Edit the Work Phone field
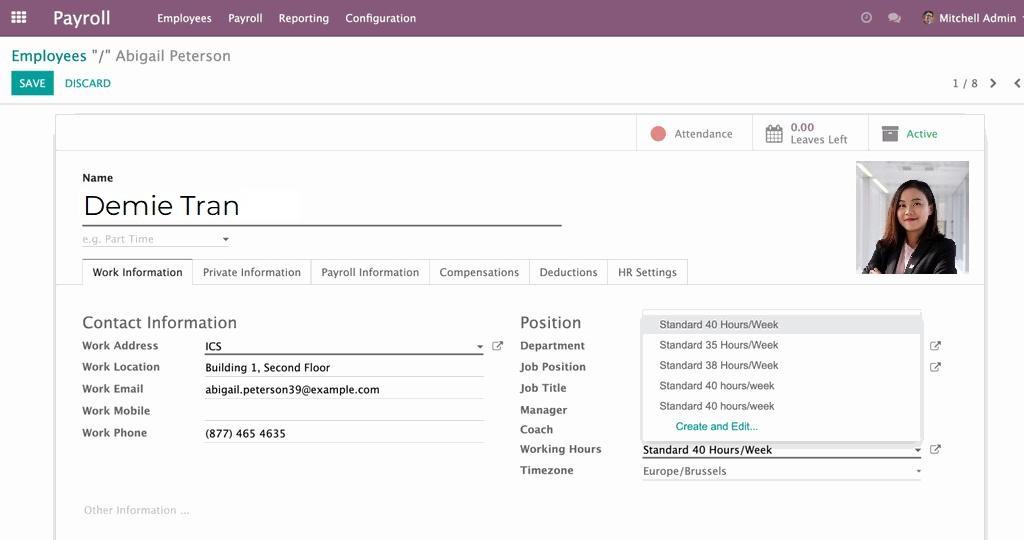The width and height of the screenshot is (1024, 540). pos(344,434)
